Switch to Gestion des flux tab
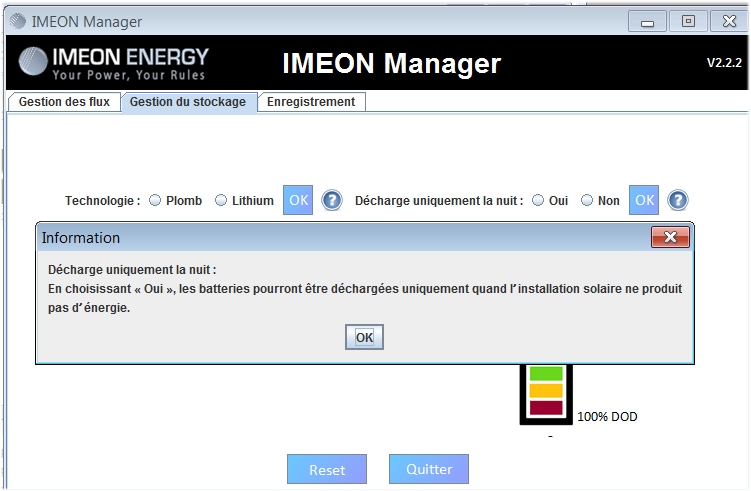The image size is (751, 491). (64, 102)
